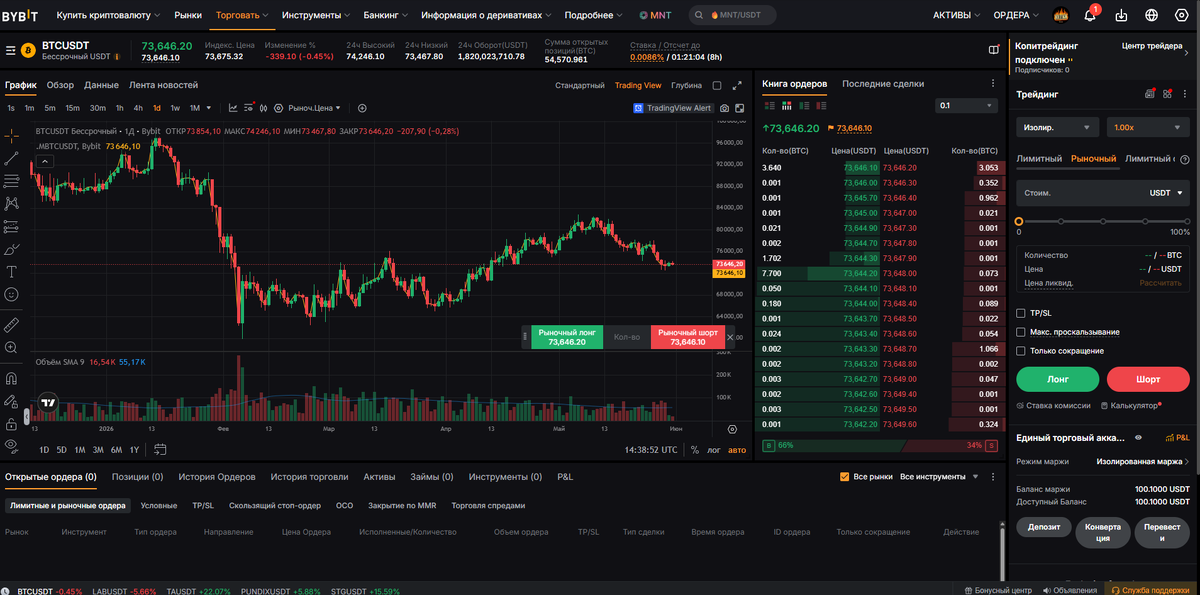Image resolution: width=1200 pixels, height=595 pixels.
Task: Open the notifications bell
Action: click(x=1090, y=15)
